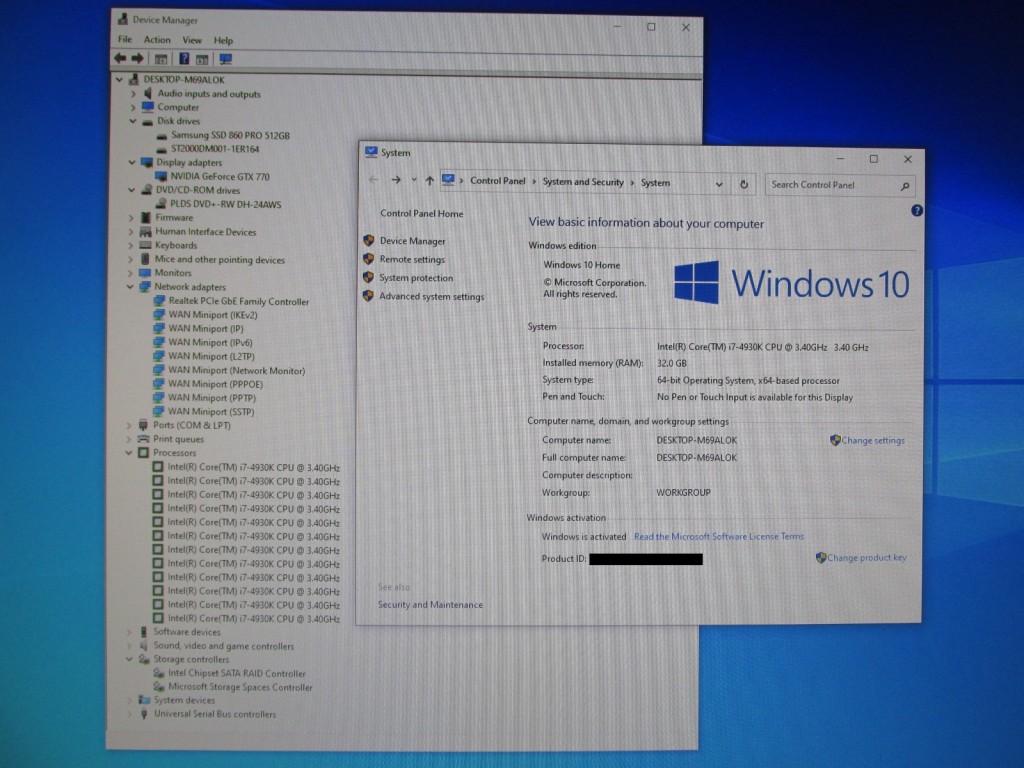Read the Microsoft Software License Terms link
The width and height of the screenshot is (1024, 768).
point(719,536)
